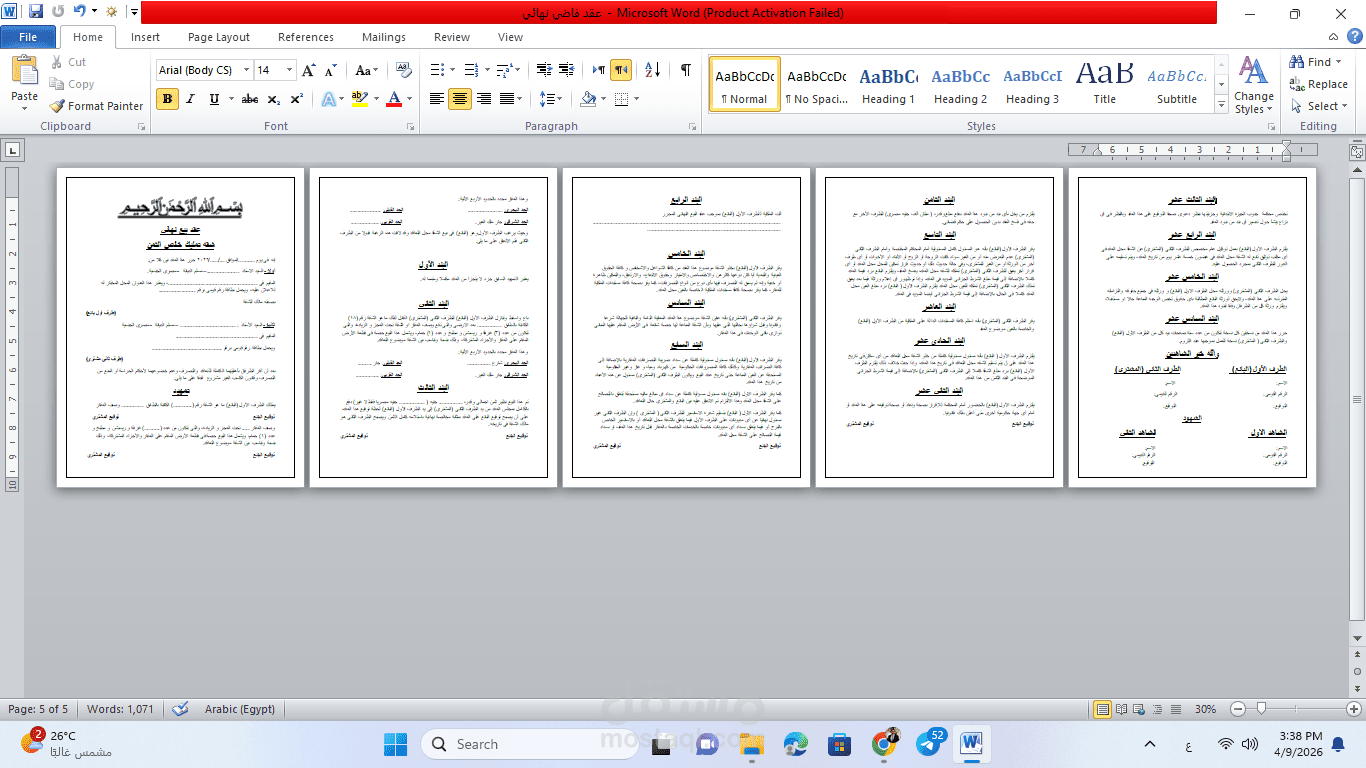
Task: Clear formatting with the eraser icon
Action: click(404, 70)
